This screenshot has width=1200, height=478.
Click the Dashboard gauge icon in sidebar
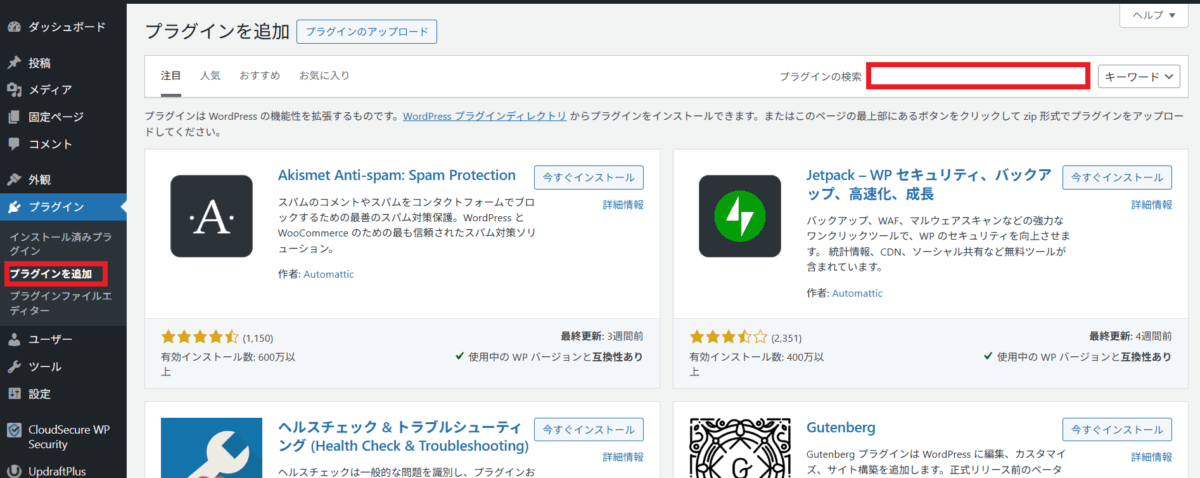coord(14,27)
